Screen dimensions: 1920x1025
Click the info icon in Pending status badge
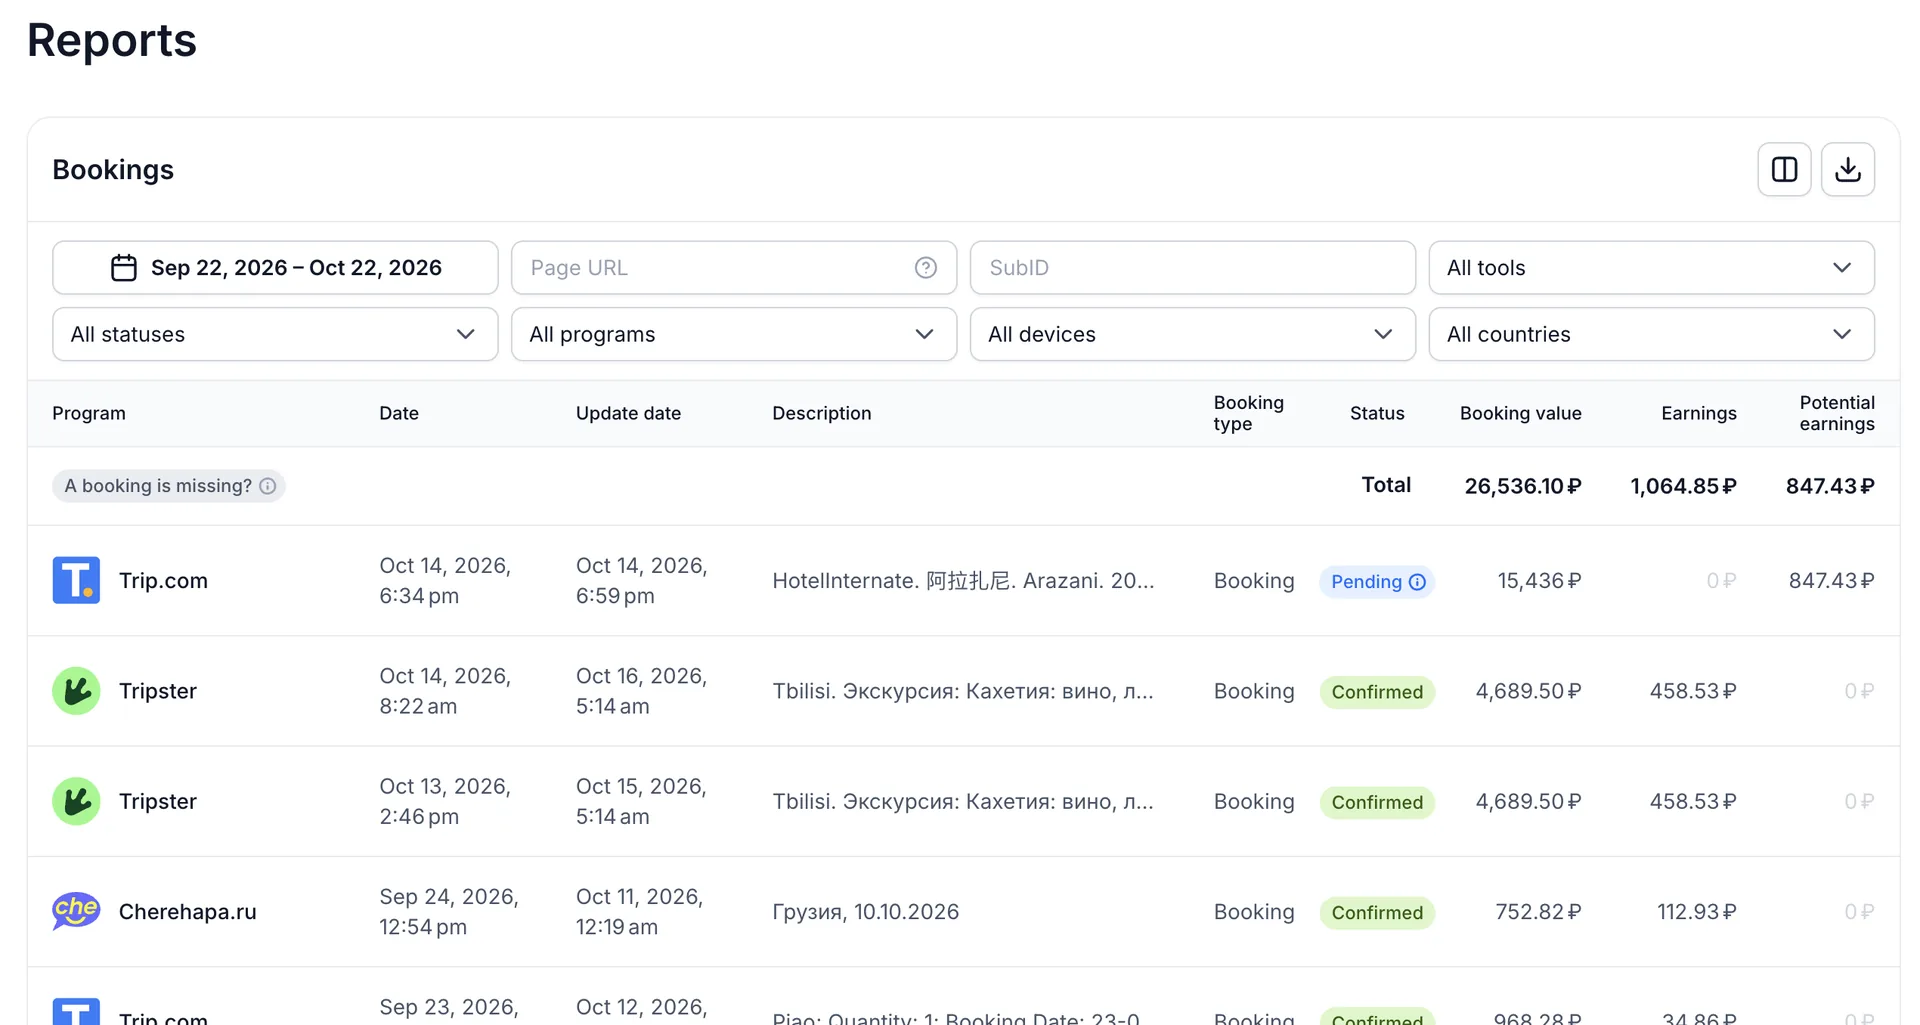click(1416, 582)
